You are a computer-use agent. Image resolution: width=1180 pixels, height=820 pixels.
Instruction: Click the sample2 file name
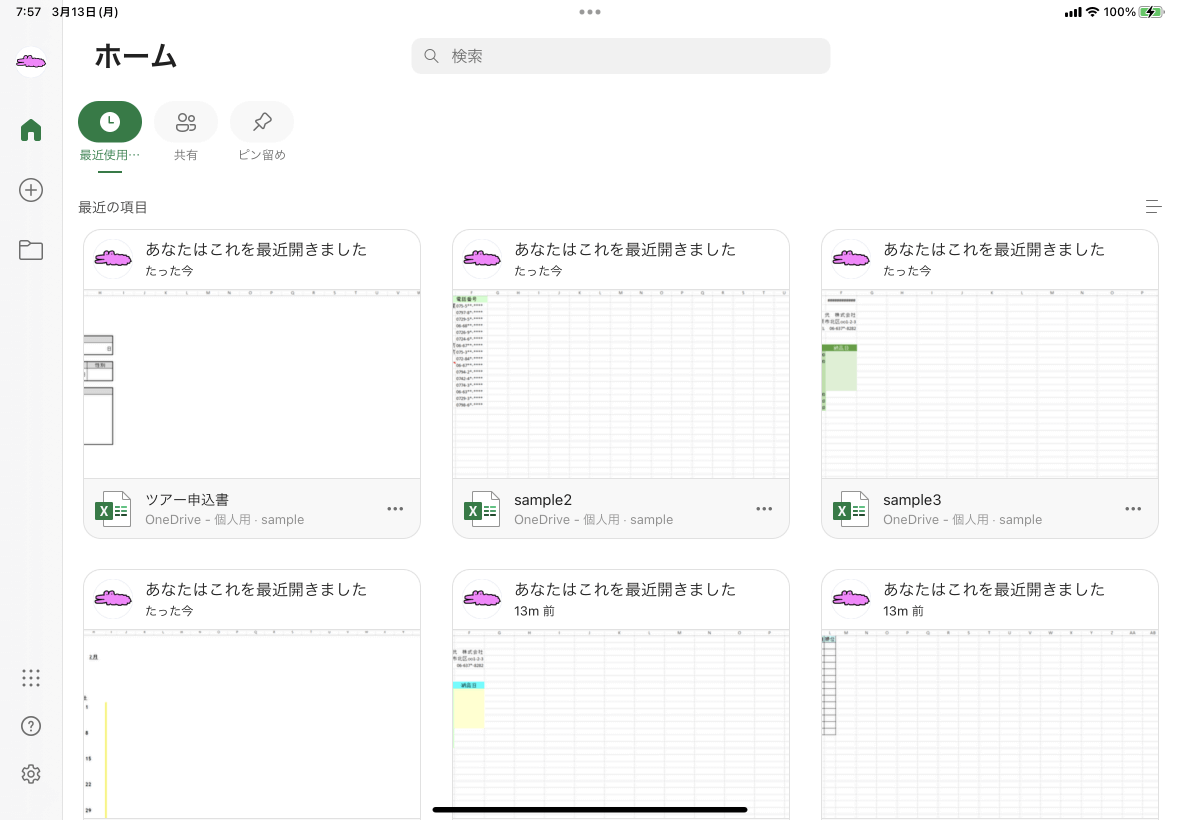click(543, 500)
